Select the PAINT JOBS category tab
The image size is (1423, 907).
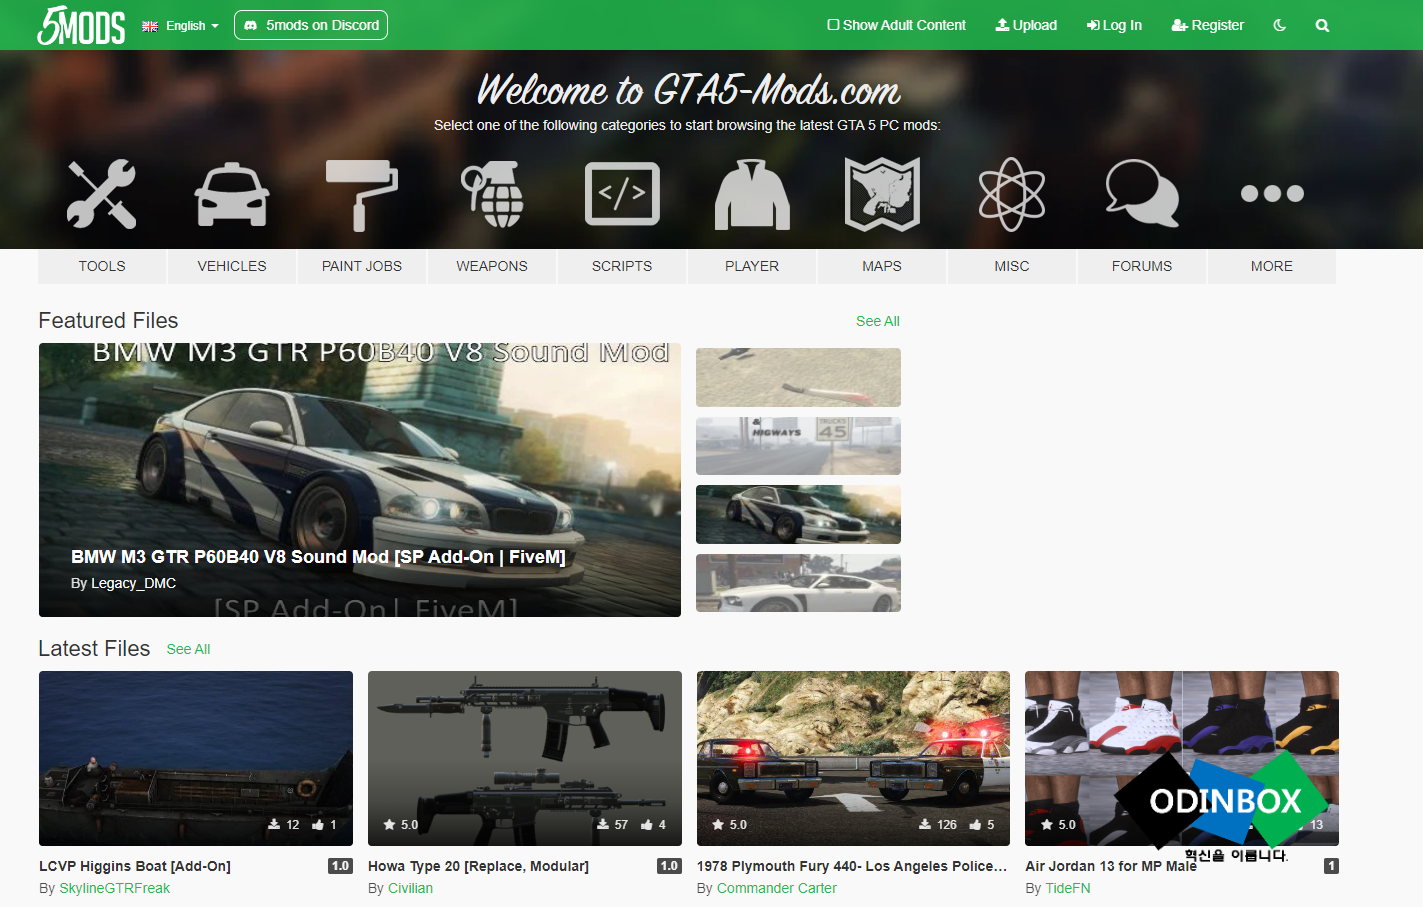362,266
